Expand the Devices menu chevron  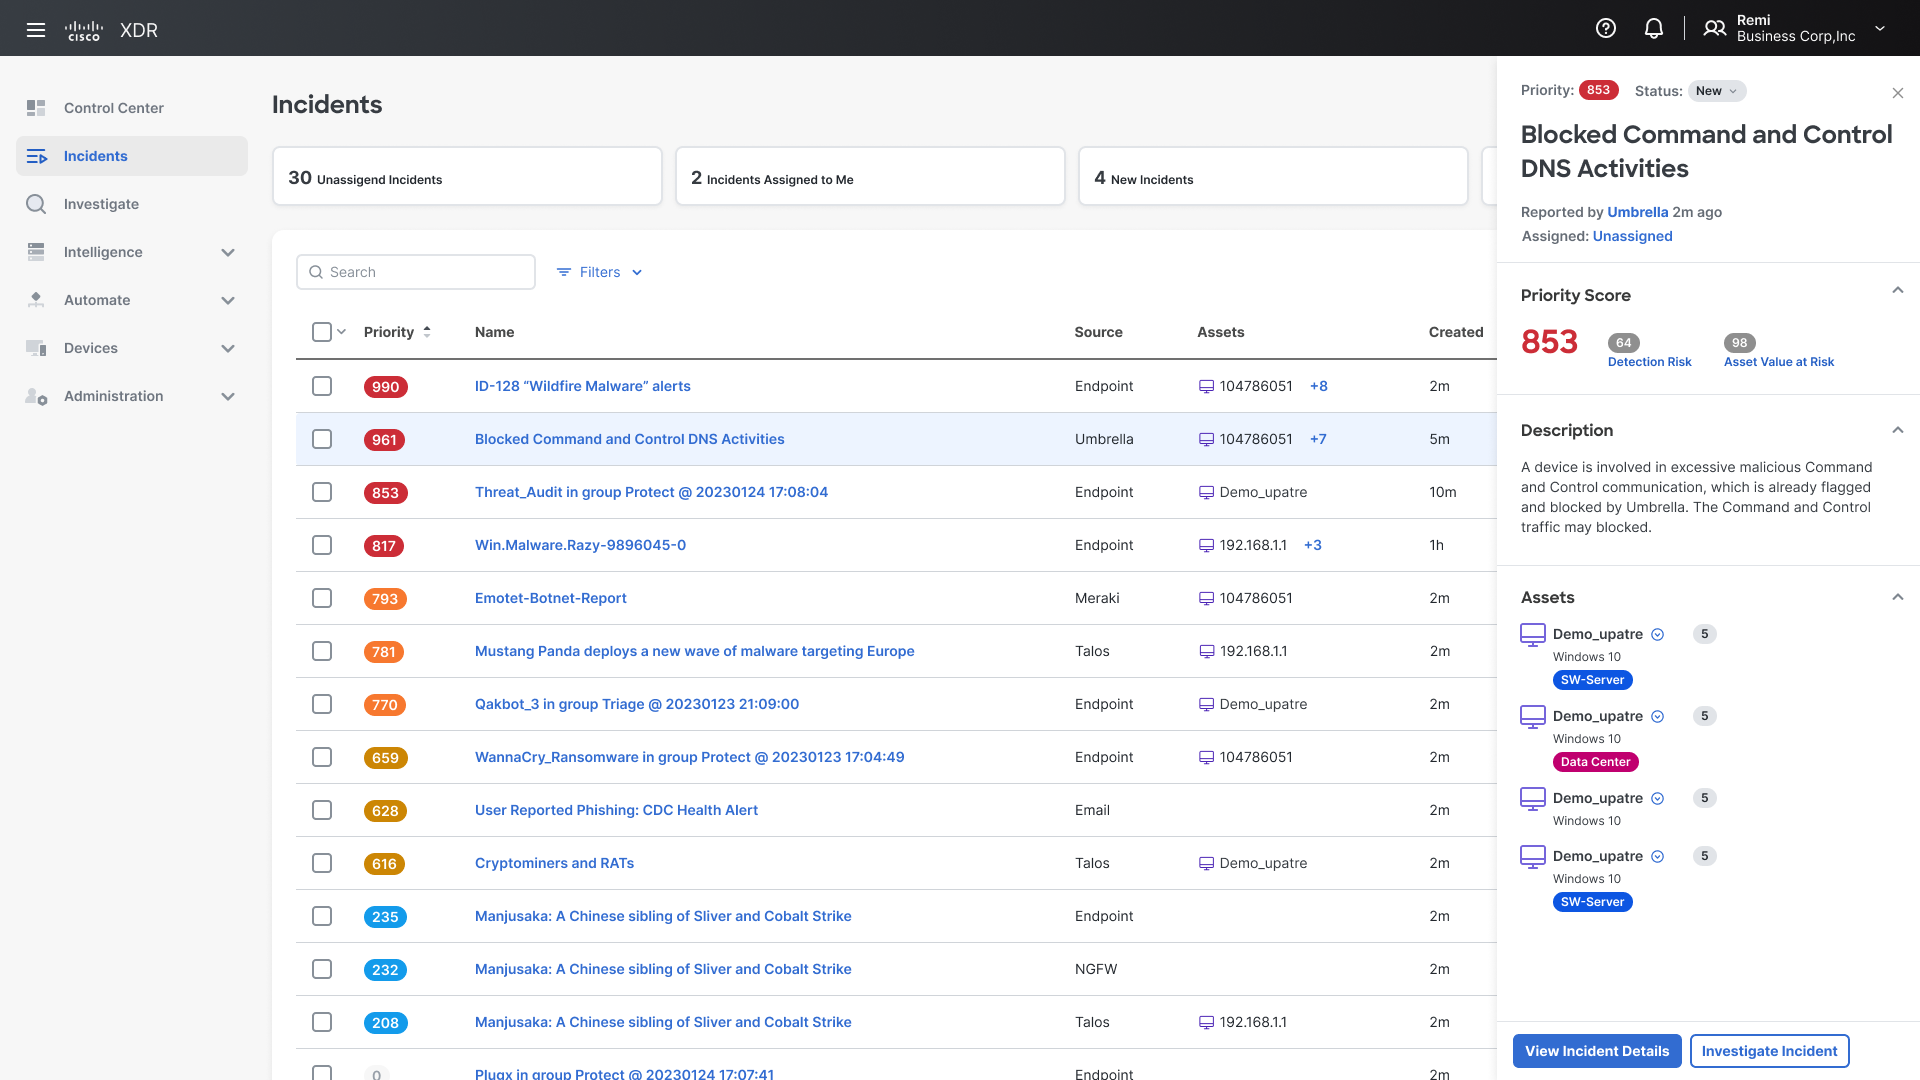(x=228, y=348)
